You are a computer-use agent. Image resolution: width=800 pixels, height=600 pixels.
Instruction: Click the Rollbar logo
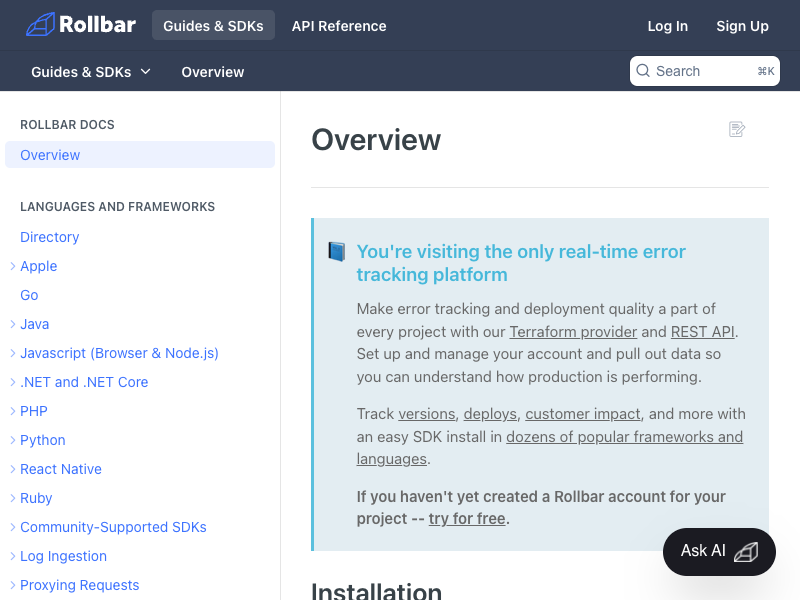coord(81,24)
